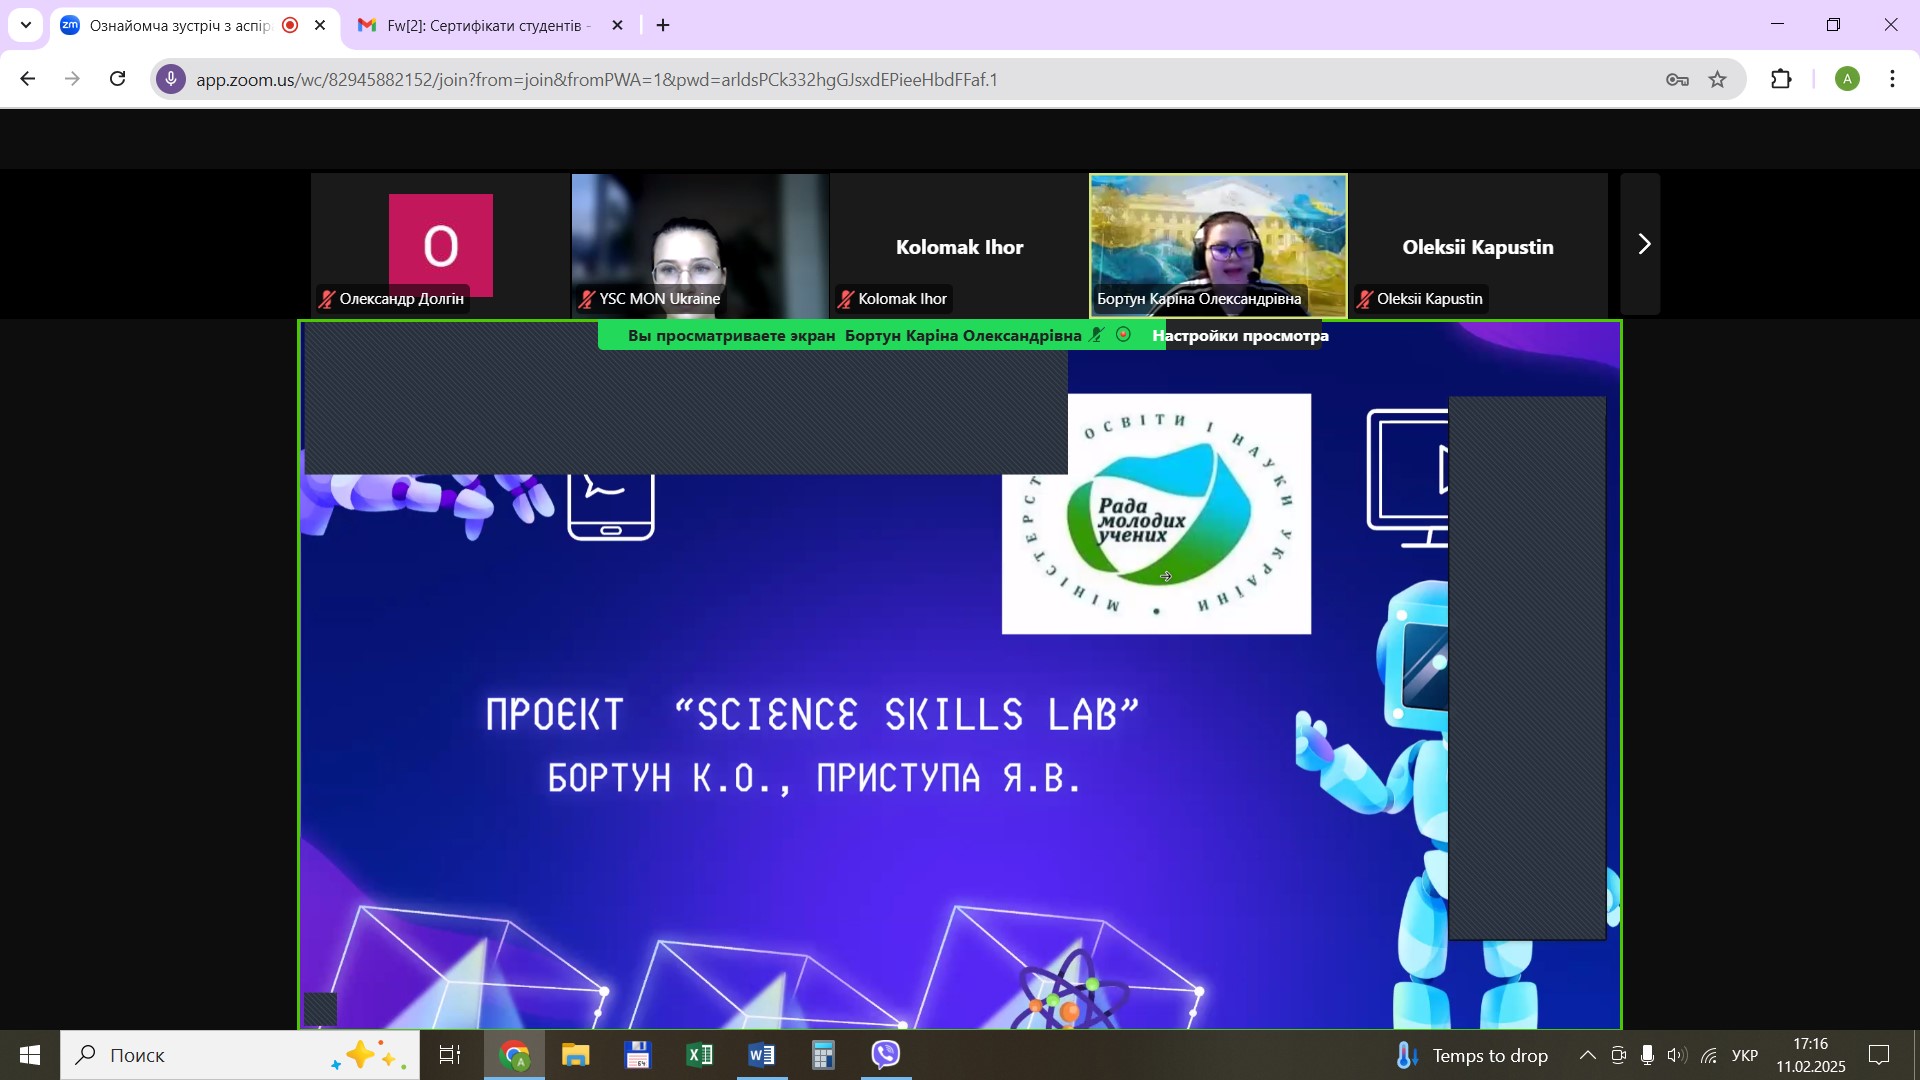Click the muted mic icon beside YSC MON Ukraine
1920x1080 pixels.
click(x=587, y=299)
